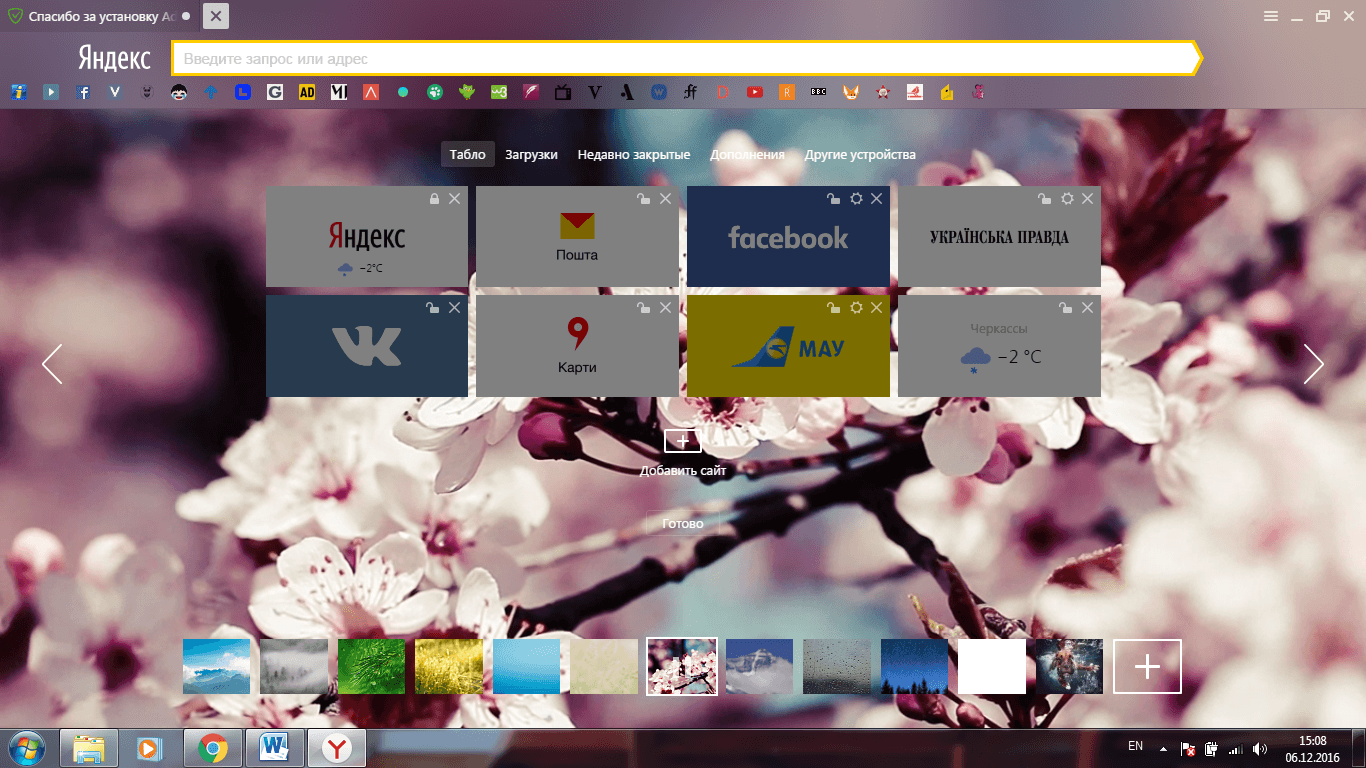Open the blue upward arrow bookmark
The image size is (1366, 768).
click(x=211, y=92)
